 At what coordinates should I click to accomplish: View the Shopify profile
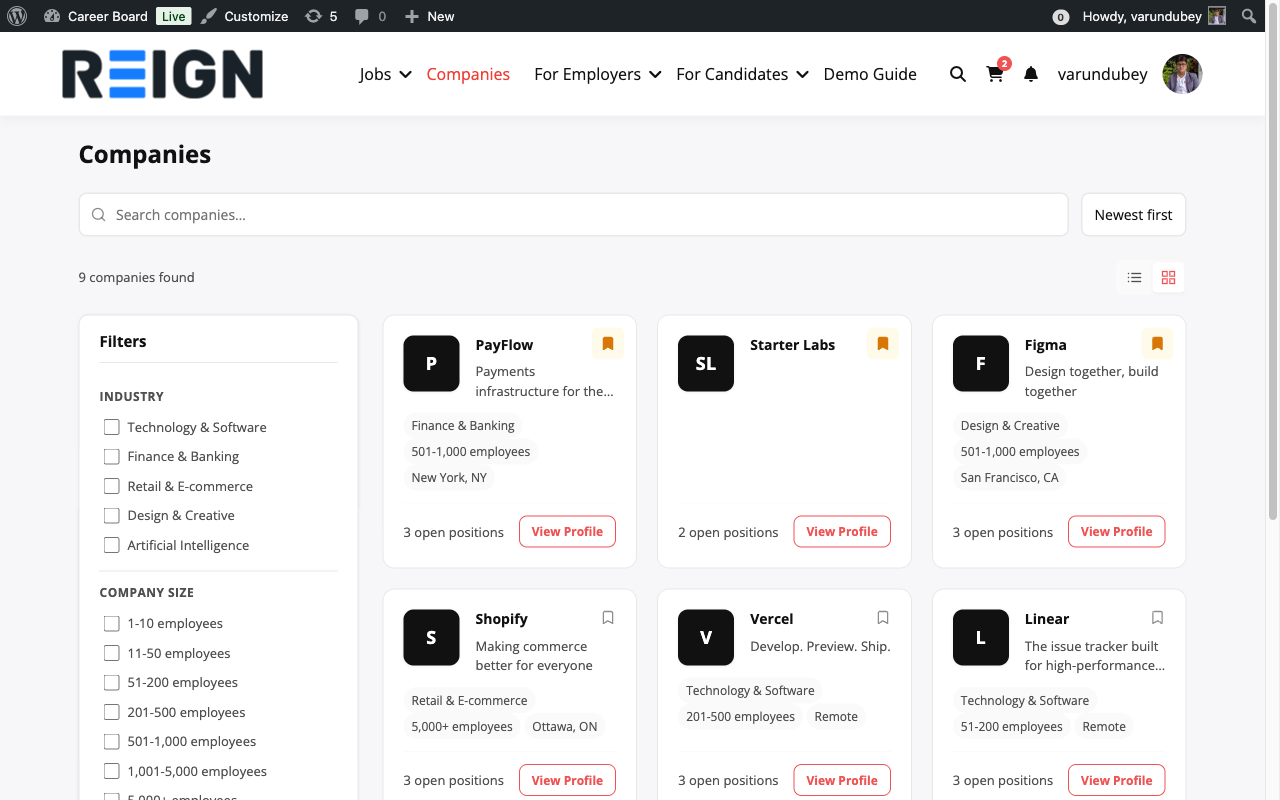coord(567,781)
